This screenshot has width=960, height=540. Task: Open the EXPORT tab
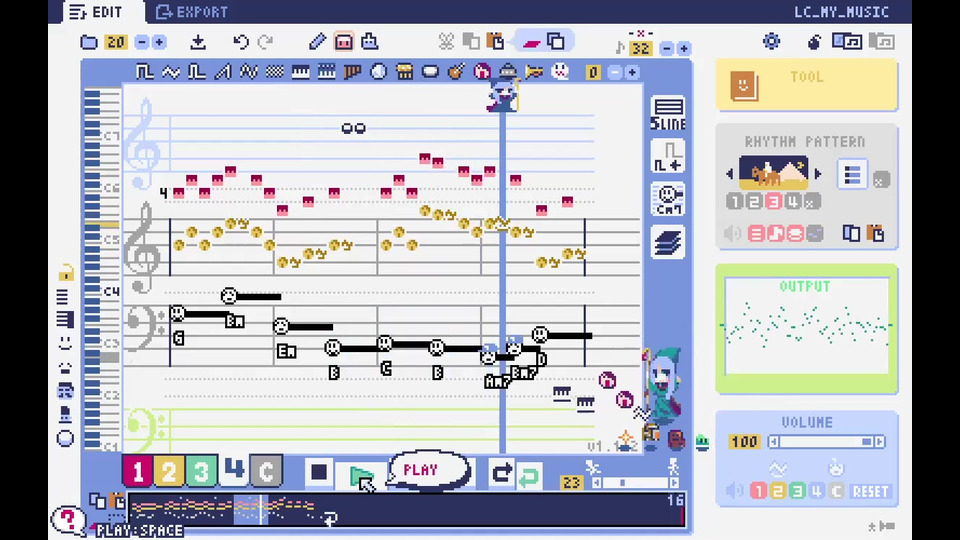[x=191, y=12]
